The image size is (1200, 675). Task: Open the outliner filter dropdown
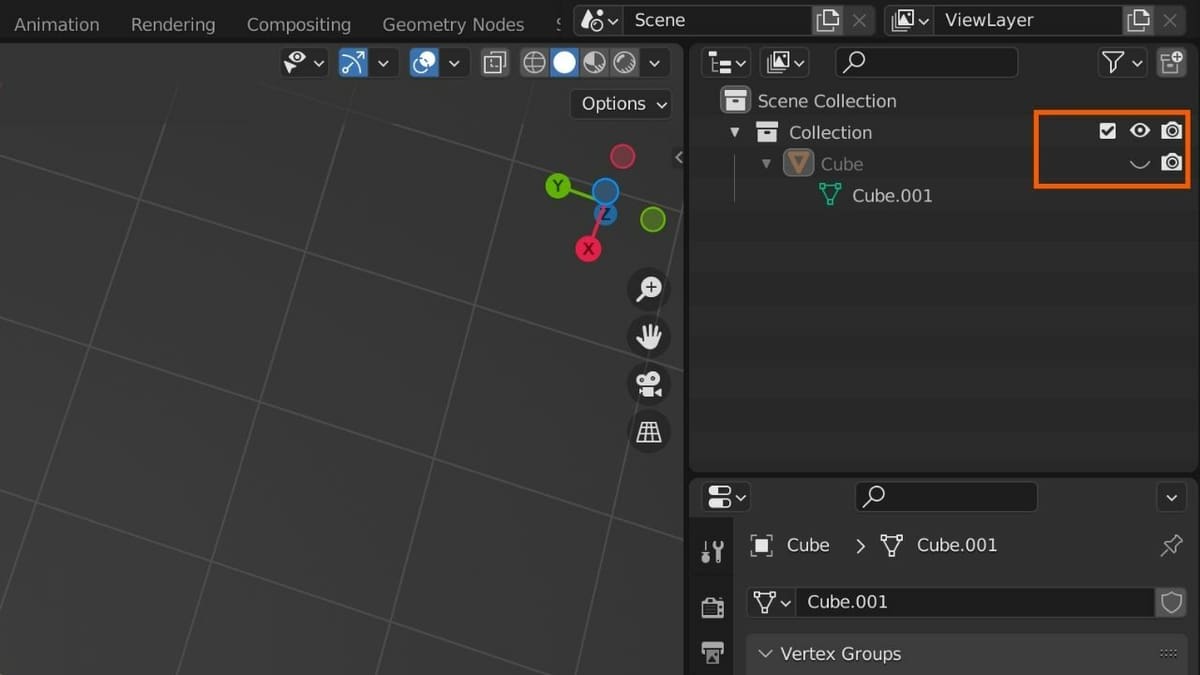point(1122,63)
